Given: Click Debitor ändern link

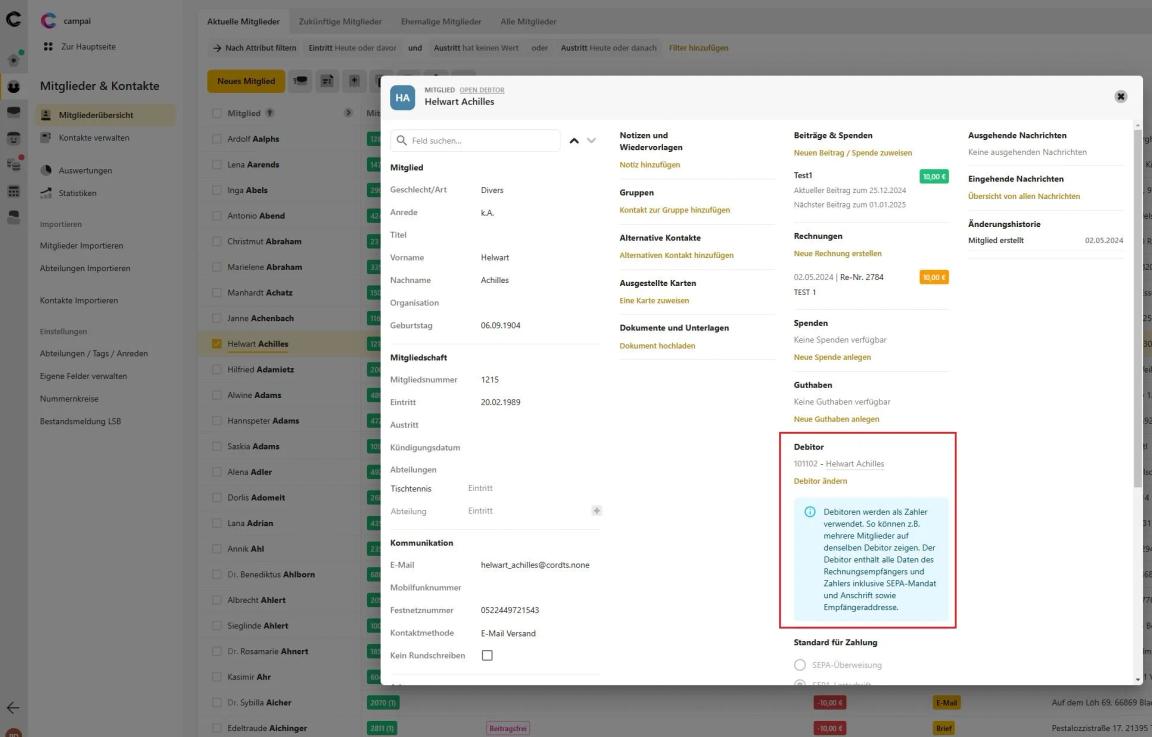Looking at the screenshot, I should coord(820,481).
